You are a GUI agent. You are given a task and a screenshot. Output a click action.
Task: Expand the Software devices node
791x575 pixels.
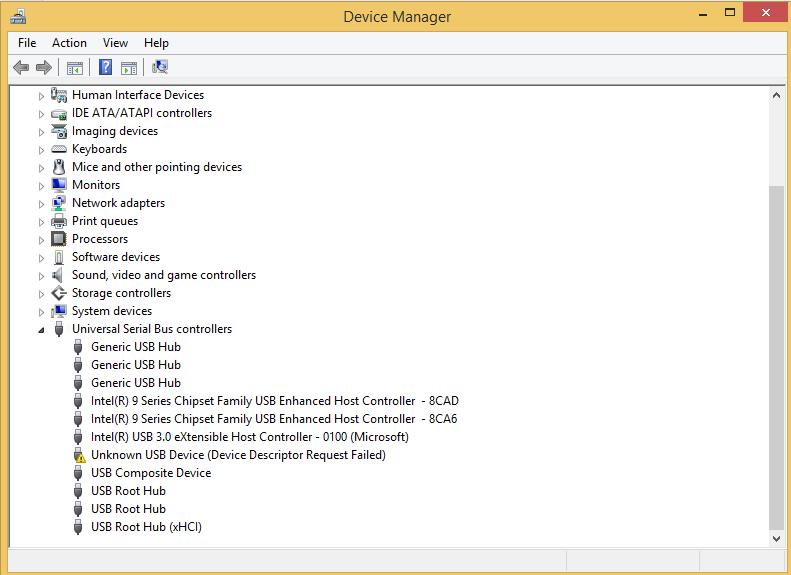(41, 258)
